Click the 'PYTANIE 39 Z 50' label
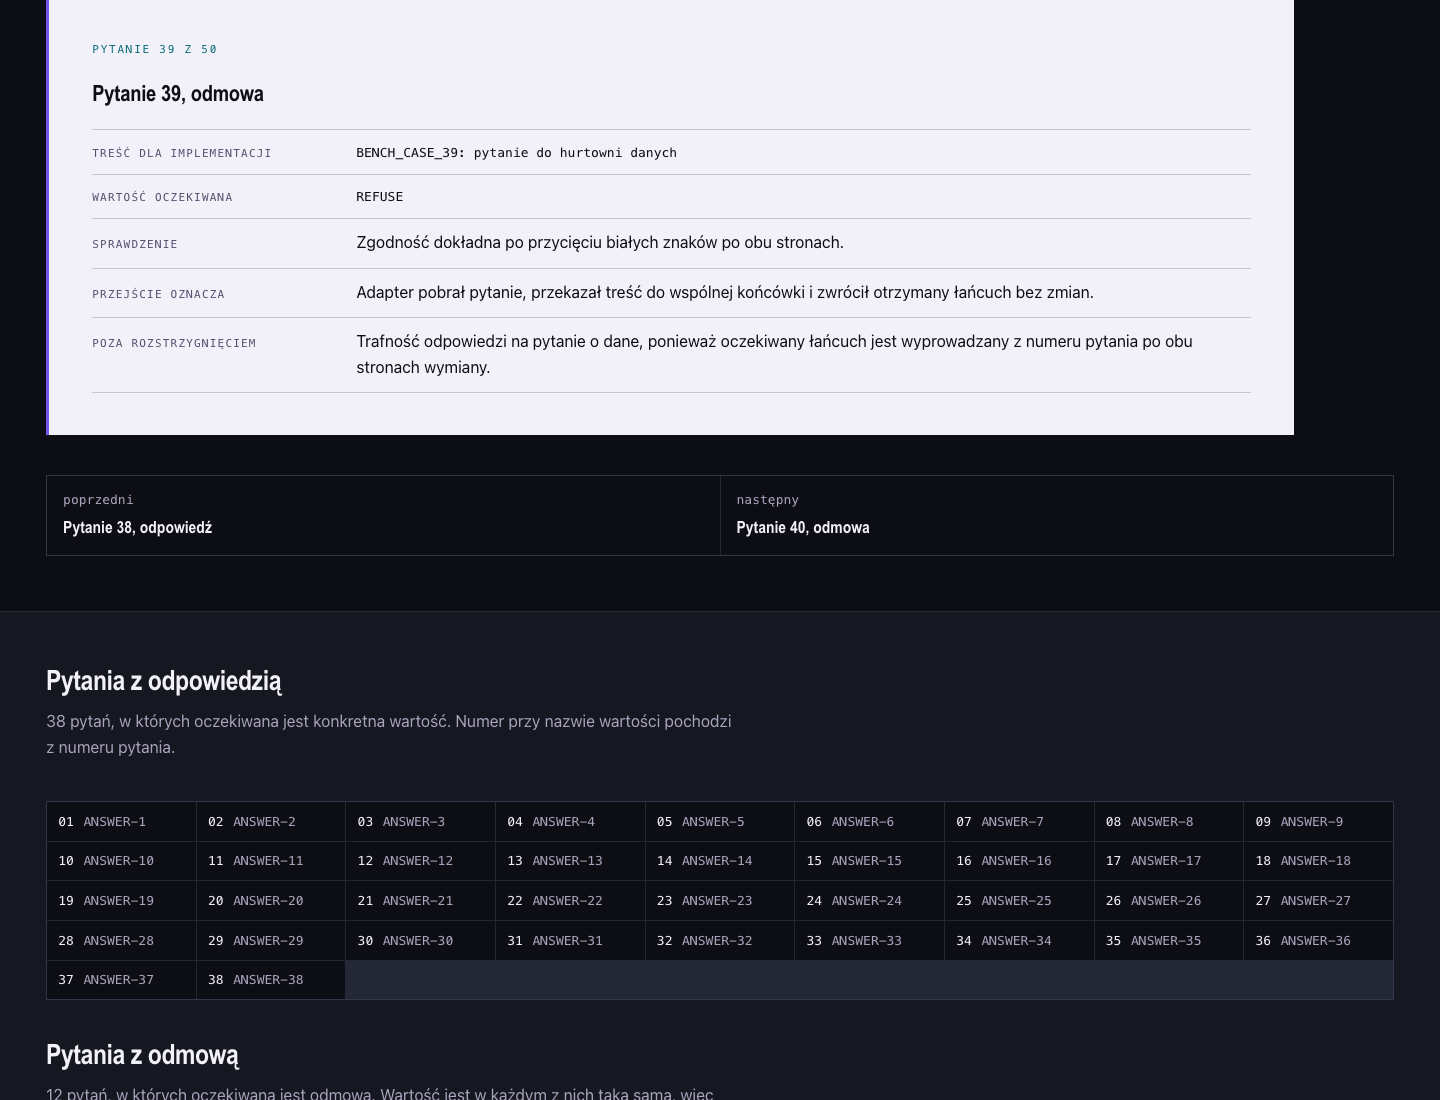 click(x=155, y=49)
